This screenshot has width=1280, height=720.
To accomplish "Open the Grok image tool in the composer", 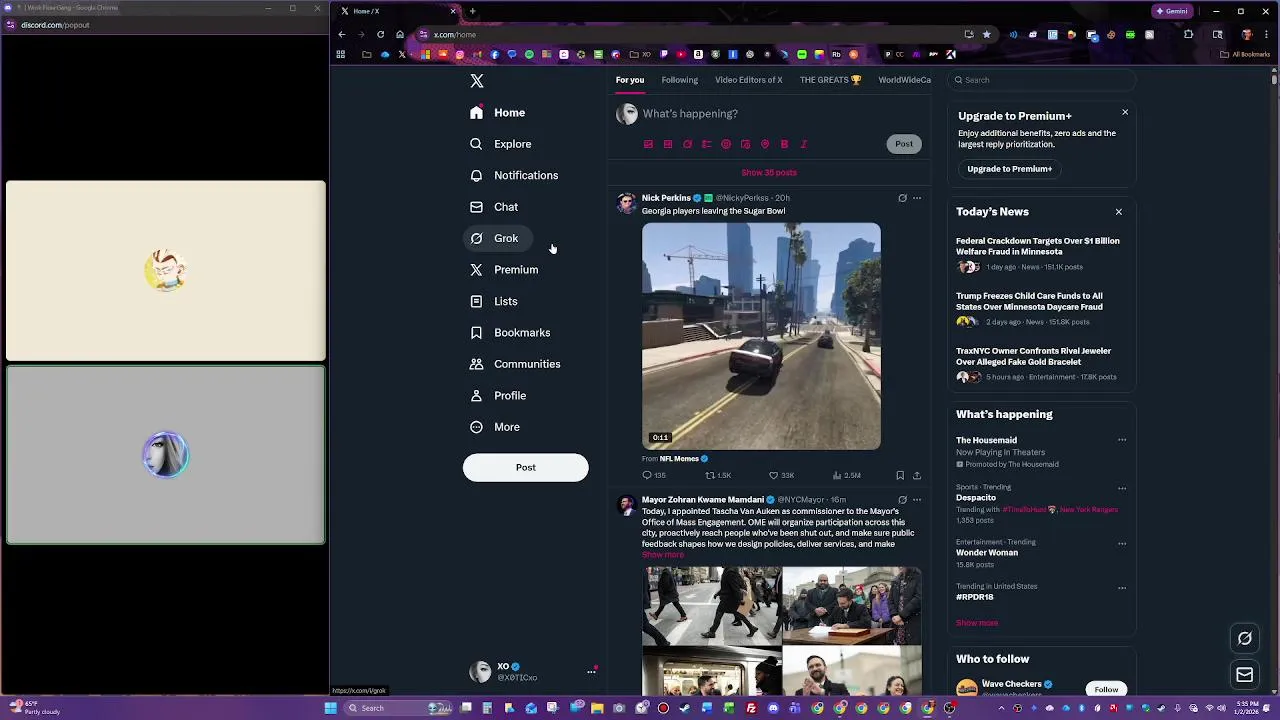I will [x=687, y=144].
